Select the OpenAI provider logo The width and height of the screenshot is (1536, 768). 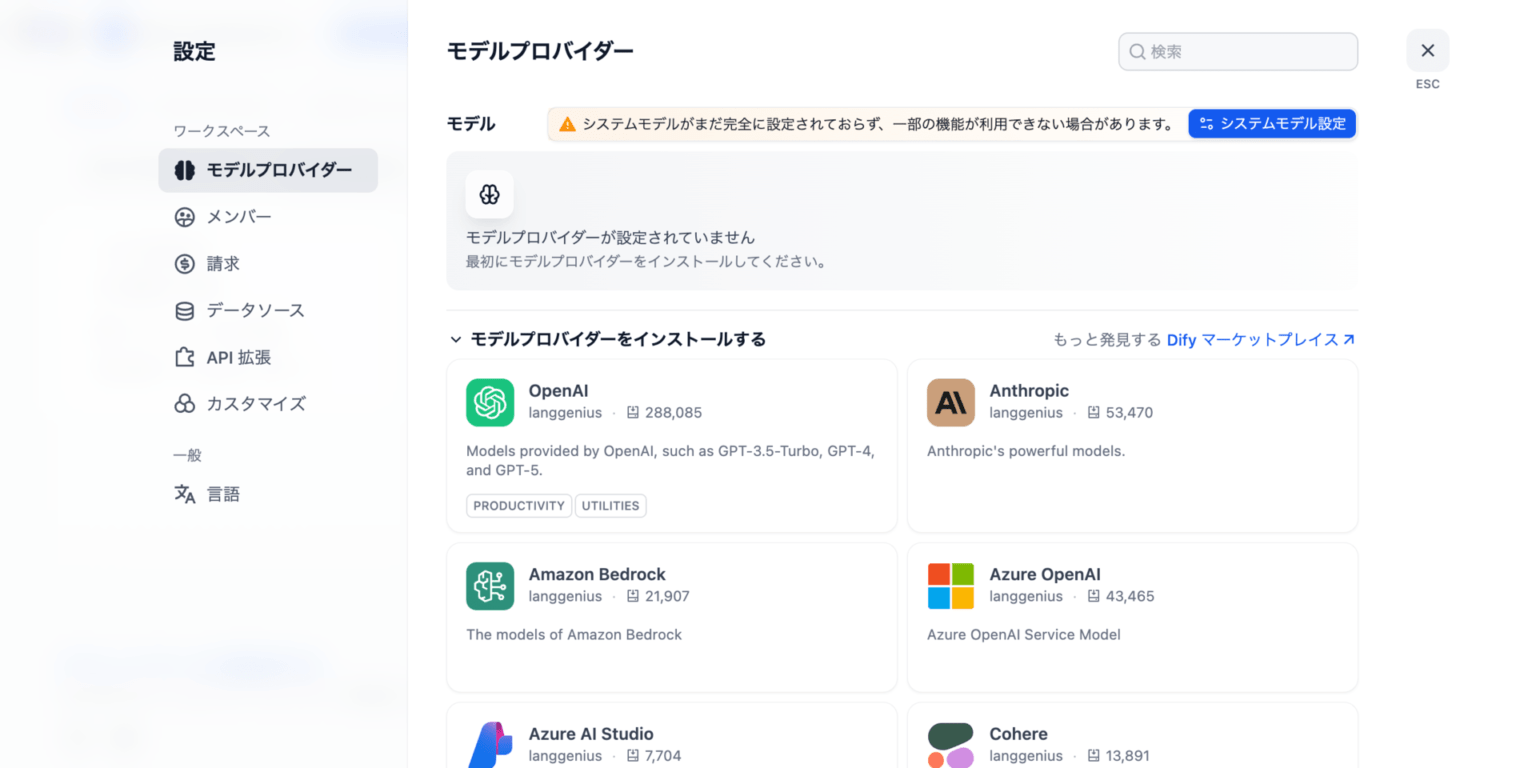489,402
